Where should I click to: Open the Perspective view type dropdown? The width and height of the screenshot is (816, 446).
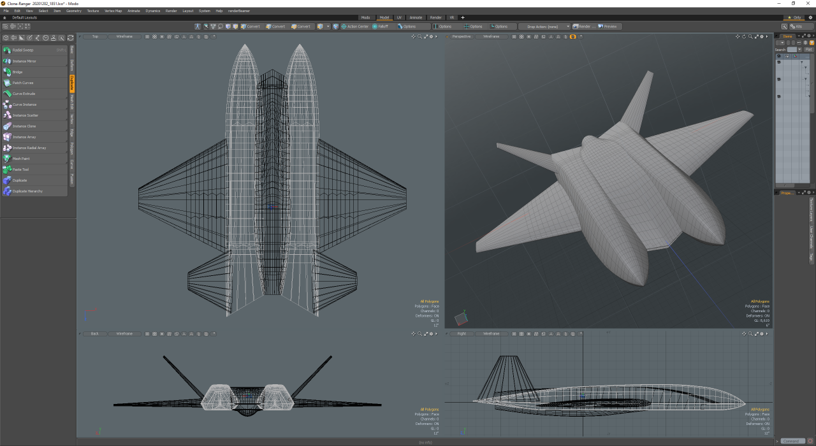[x=462, y=37]
